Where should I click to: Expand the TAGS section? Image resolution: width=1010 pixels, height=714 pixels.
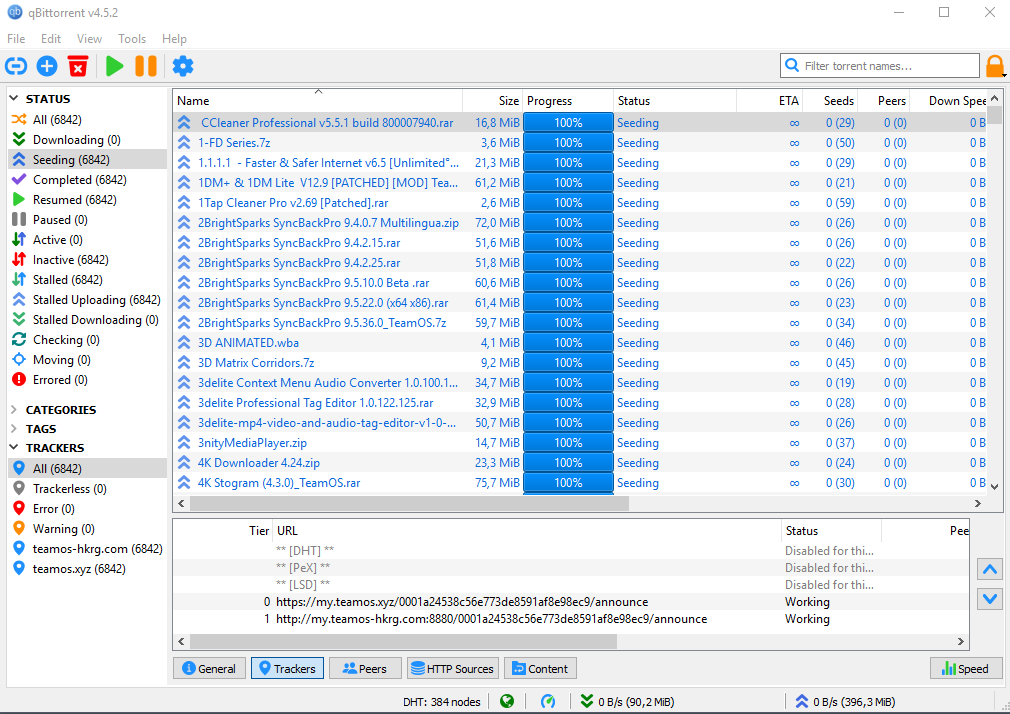click(x=14, y=429)
